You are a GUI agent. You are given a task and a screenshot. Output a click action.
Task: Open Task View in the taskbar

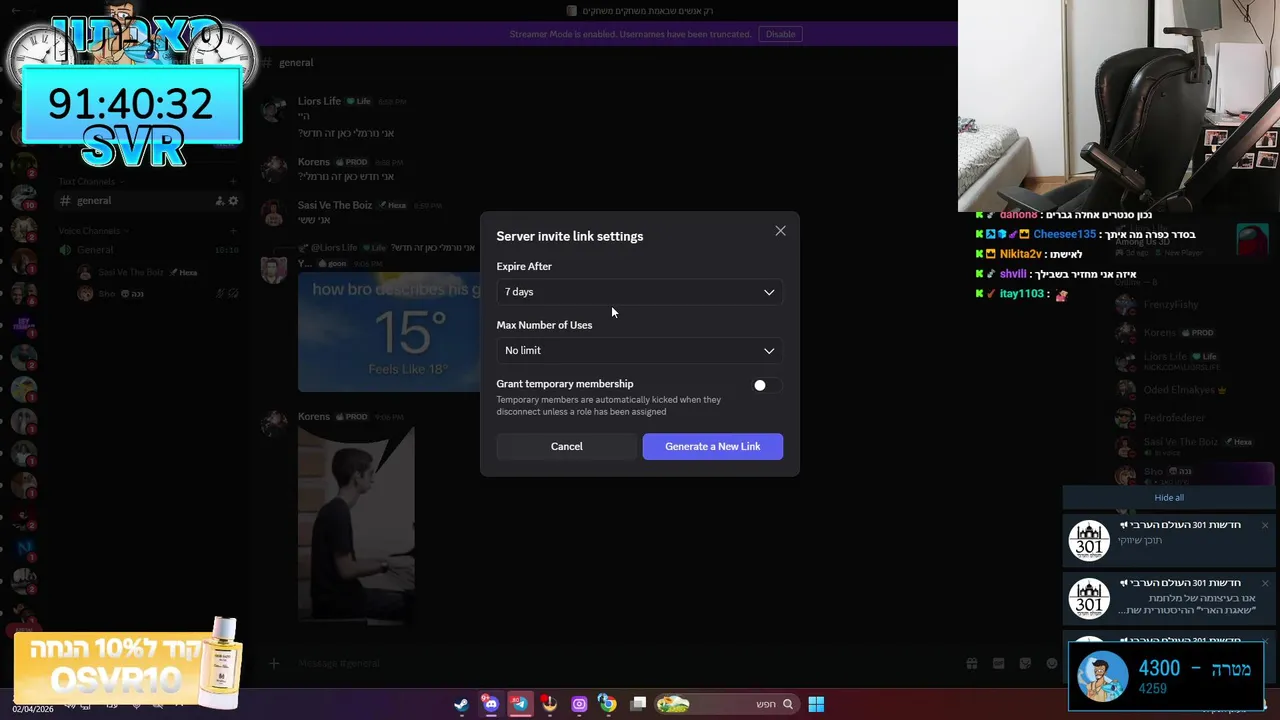click(x=638, y=704)
